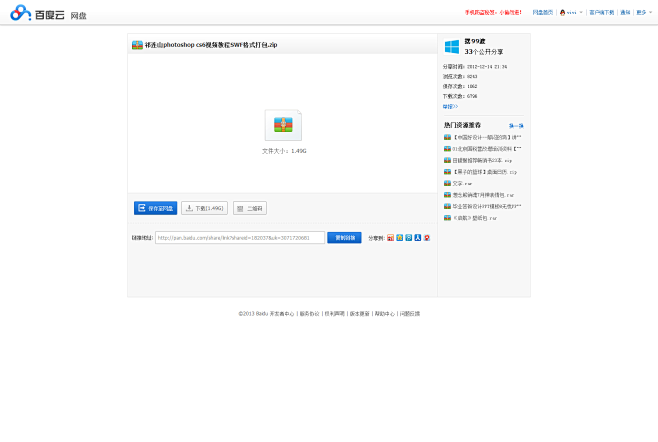
Task: Open footer link 权利声明
Action: coord(334,314)
